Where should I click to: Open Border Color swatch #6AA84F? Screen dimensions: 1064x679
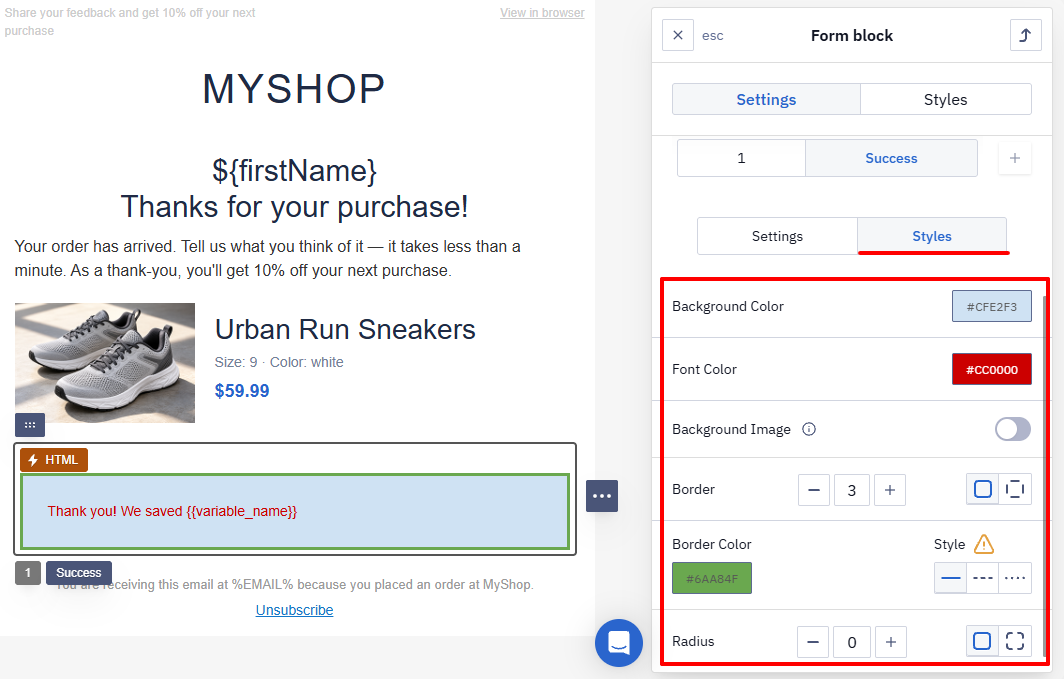712,579
